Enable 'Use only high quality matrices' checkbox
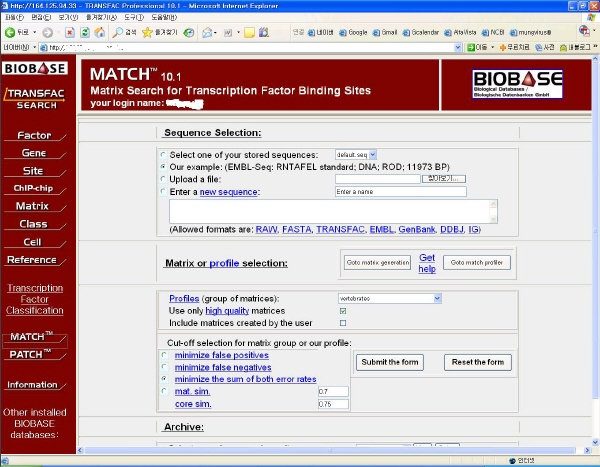The height and width of the screenshot is (467, 600). coord(343,311)
